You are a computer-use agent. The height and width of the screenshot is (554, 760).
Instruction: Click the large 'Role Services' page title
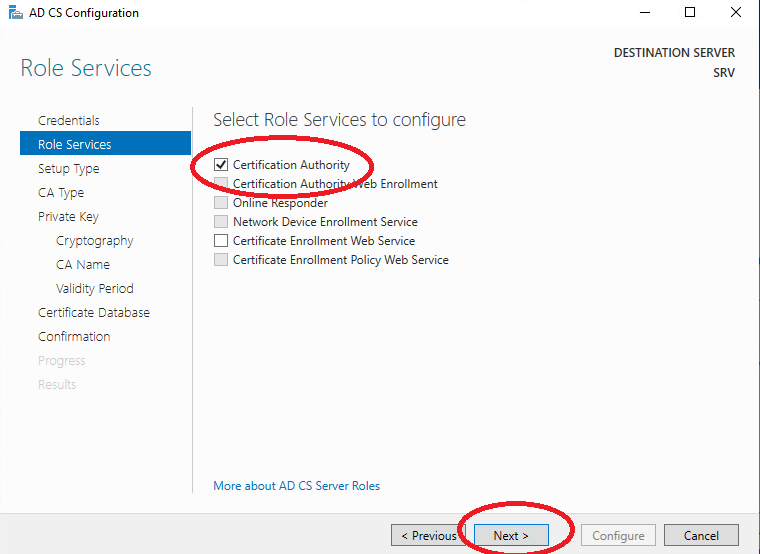tap(86, 68)
